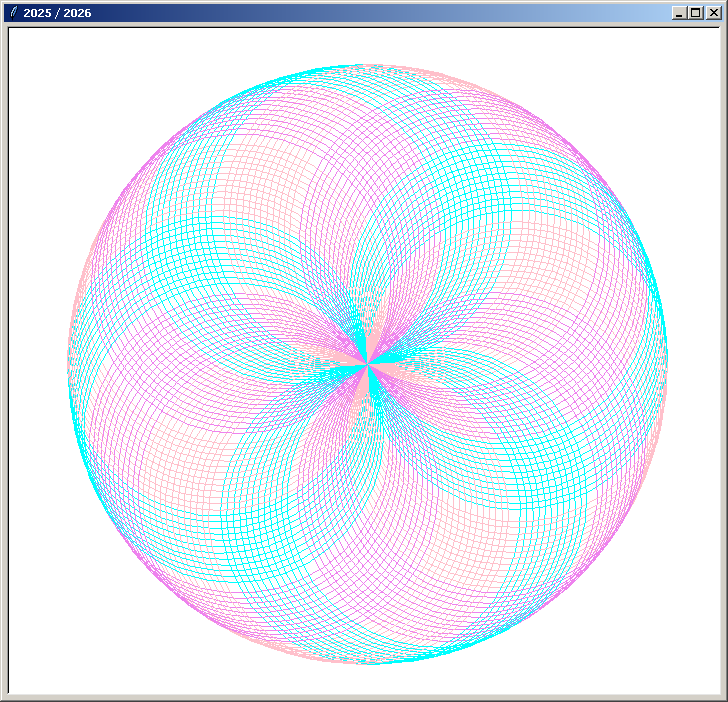Image resolution: width=728 pixels, height=702 pixels.
Task: Close the 2025 / 2026 window
Action: (713, 13)
